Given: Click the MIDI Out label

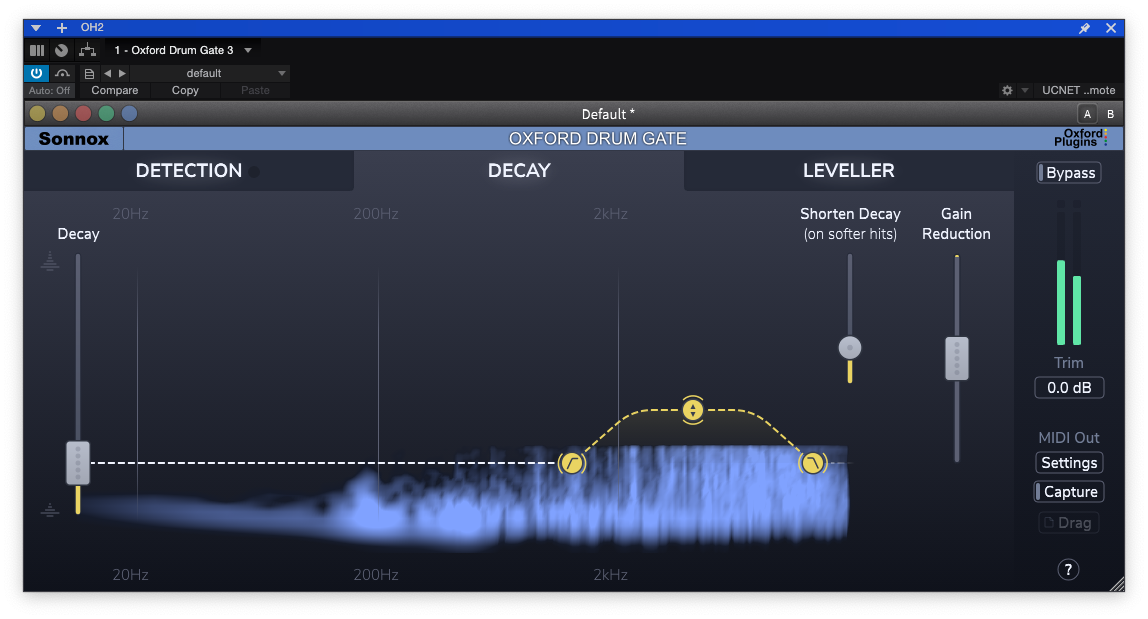Looking at the screenshot, I should point(1069,438).
